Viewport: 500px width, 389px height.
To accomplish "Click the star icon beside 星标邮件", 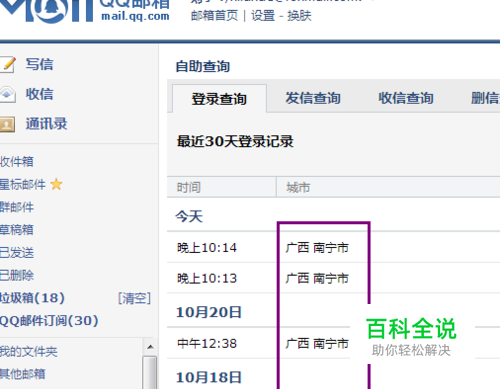I will click(56, 184).
